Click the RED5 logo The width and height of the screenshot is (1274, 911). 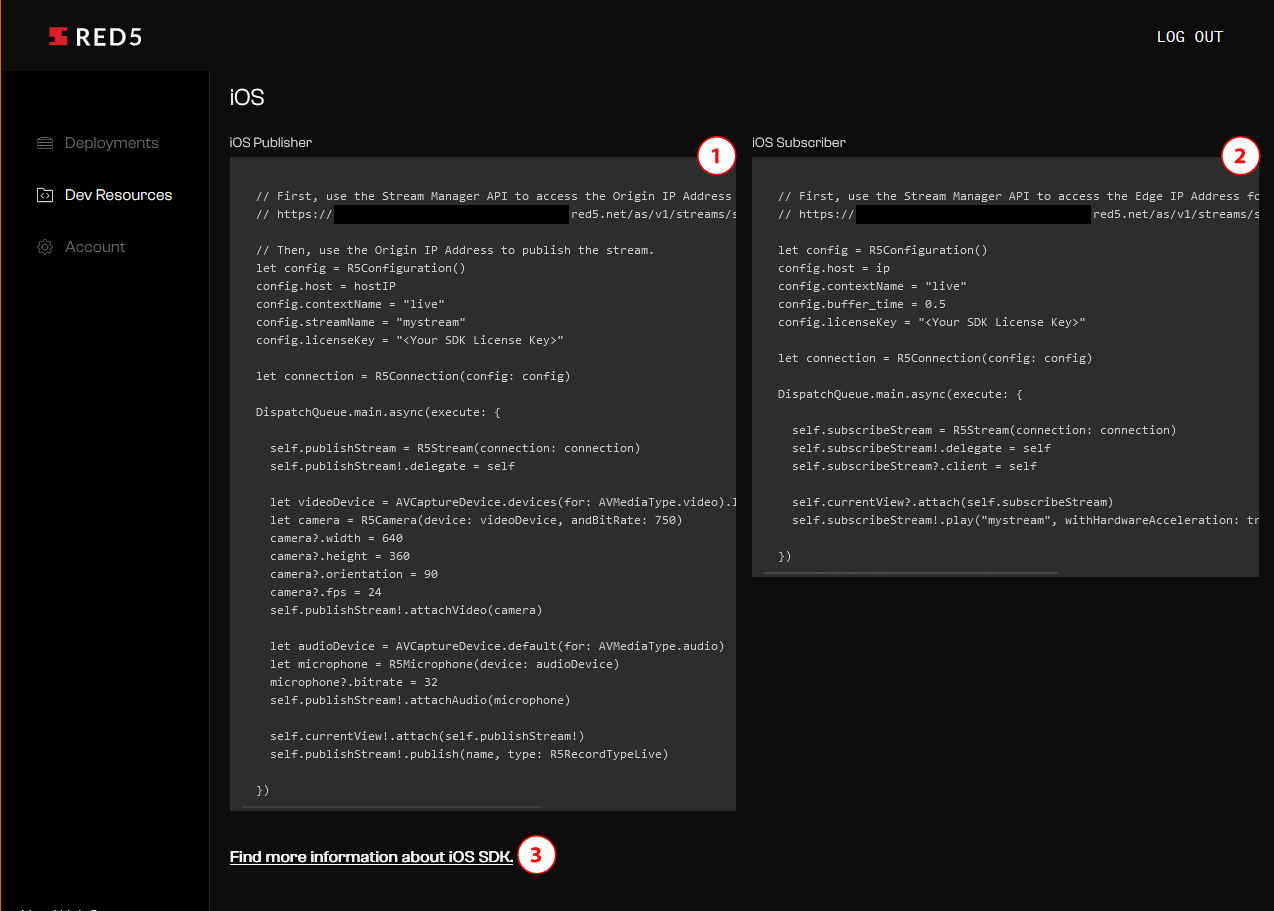[95, 37]
